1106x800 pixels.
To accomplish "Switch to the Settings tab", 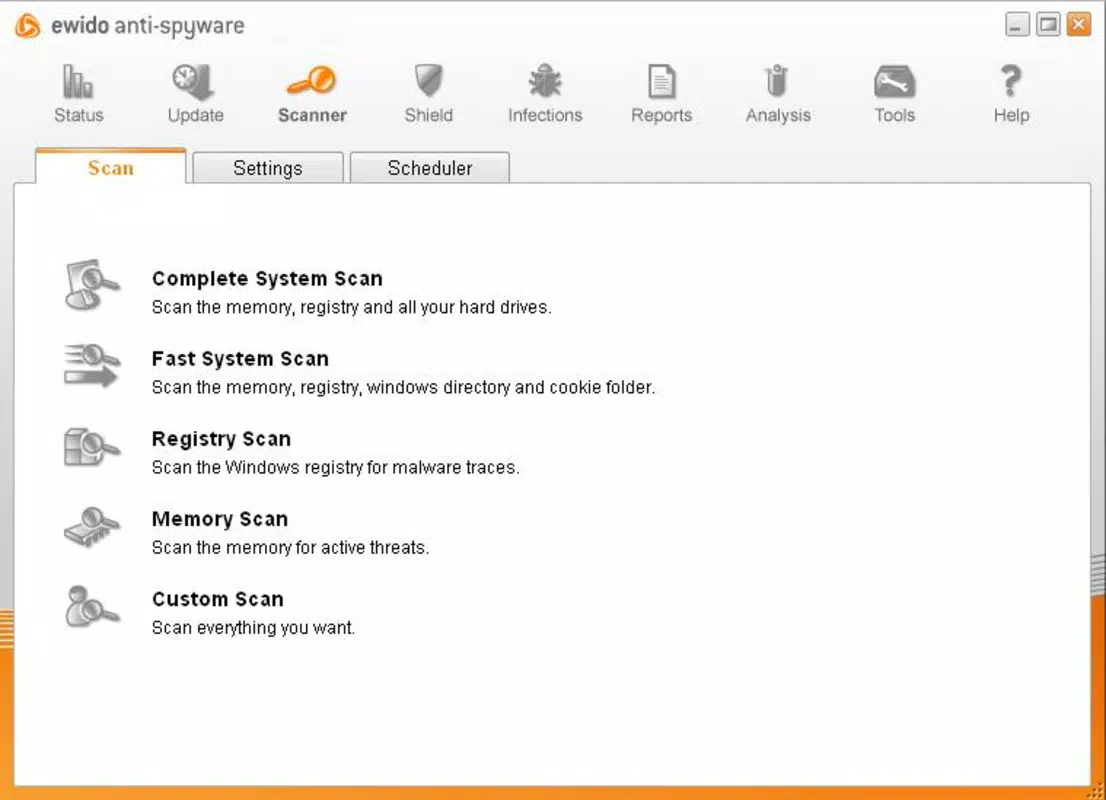I will [267, 168].
